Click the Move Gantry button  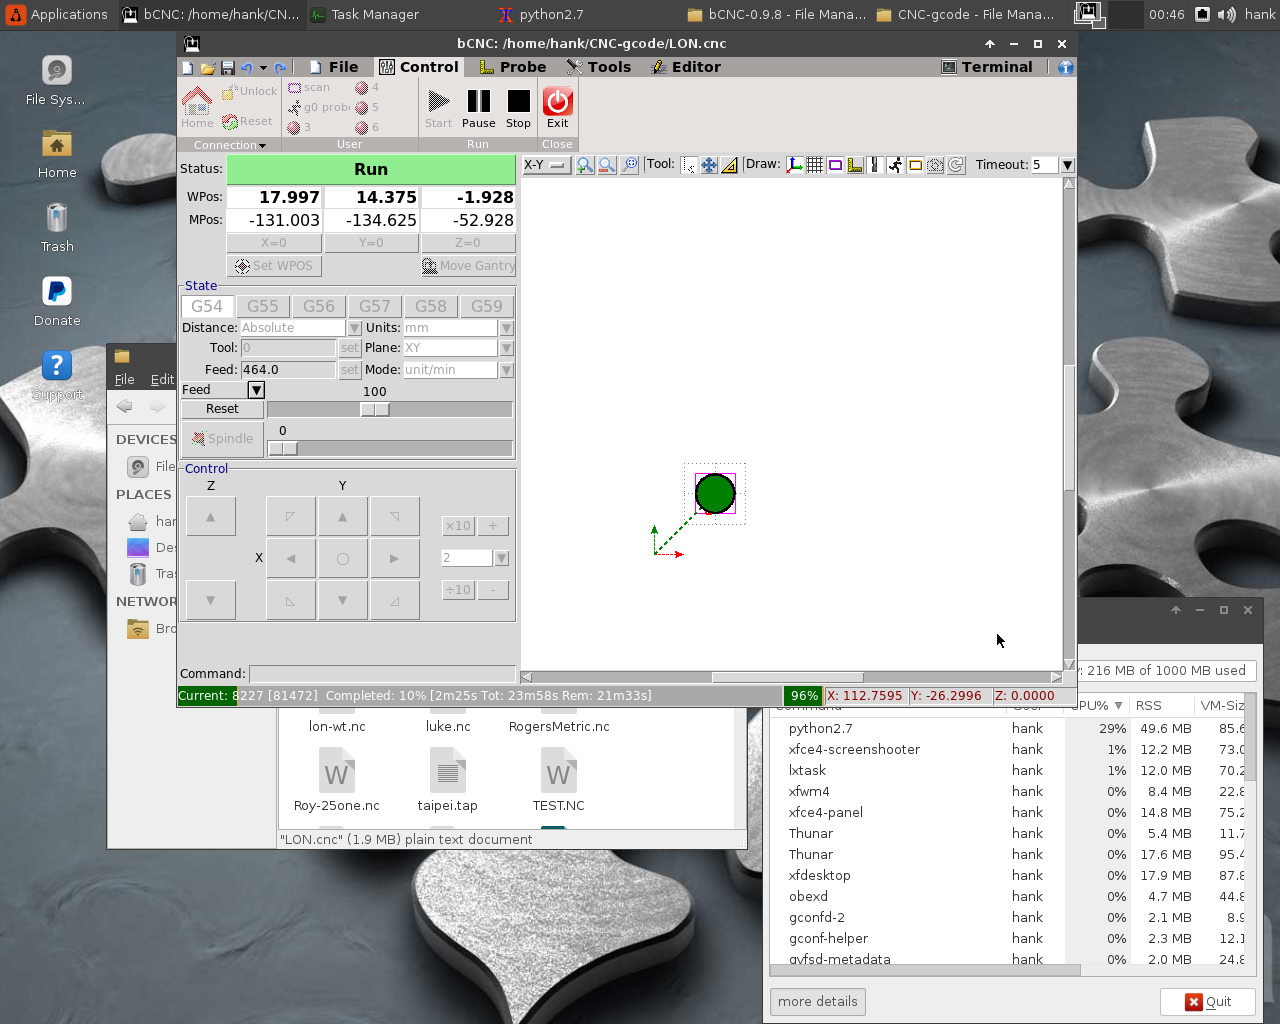(x=468, y=266)
